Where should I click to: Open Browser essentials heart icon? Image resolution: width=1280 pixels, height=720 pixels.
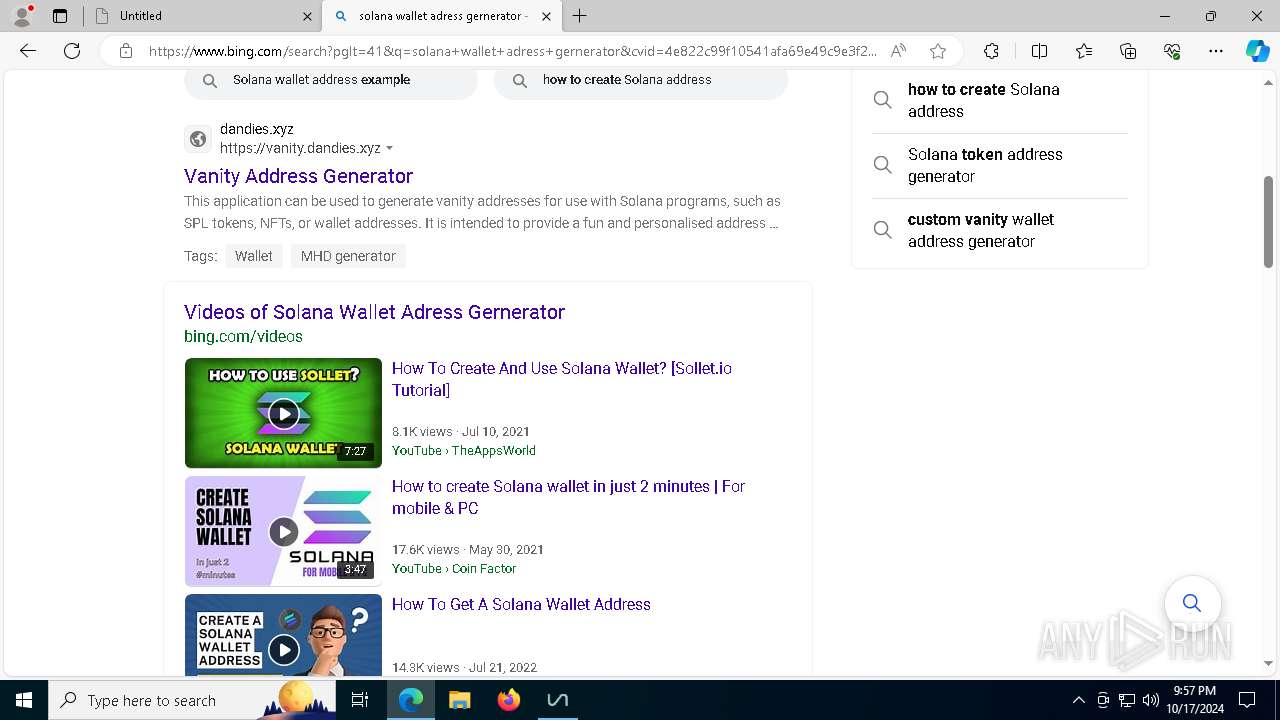(x=1172, y=51)
